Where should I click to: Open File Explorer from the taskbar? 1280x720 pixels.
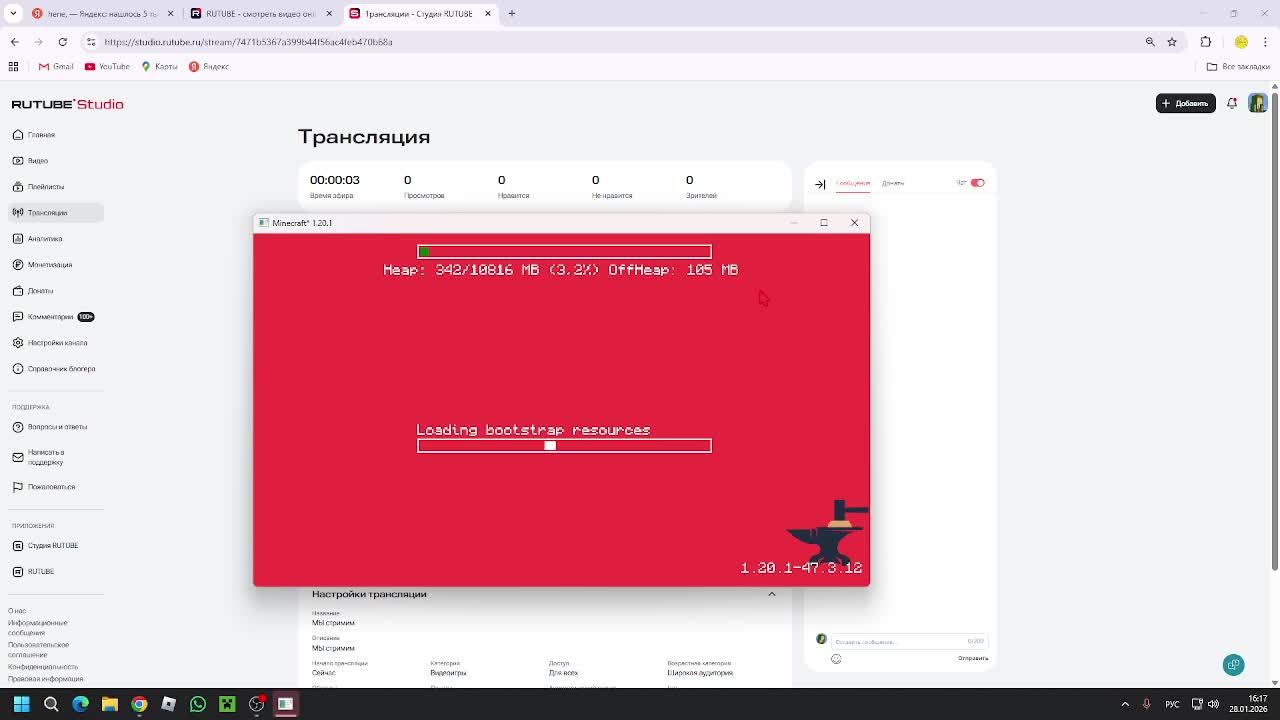110,704
